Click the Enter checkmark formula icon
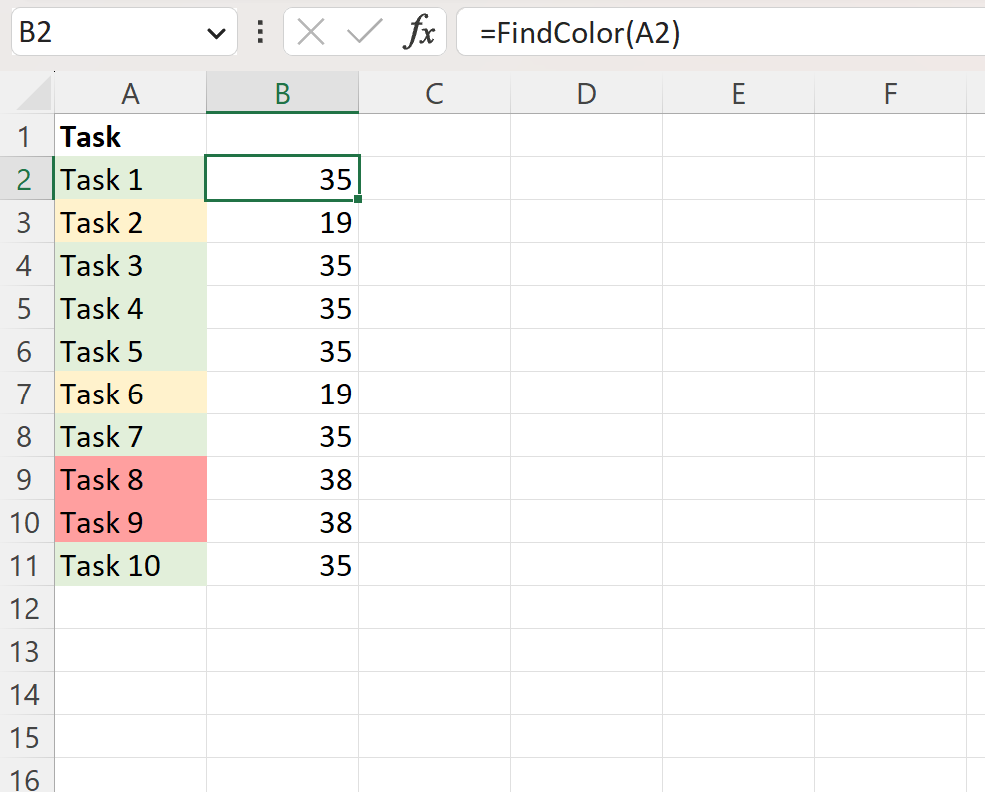 tap(364, 32)
